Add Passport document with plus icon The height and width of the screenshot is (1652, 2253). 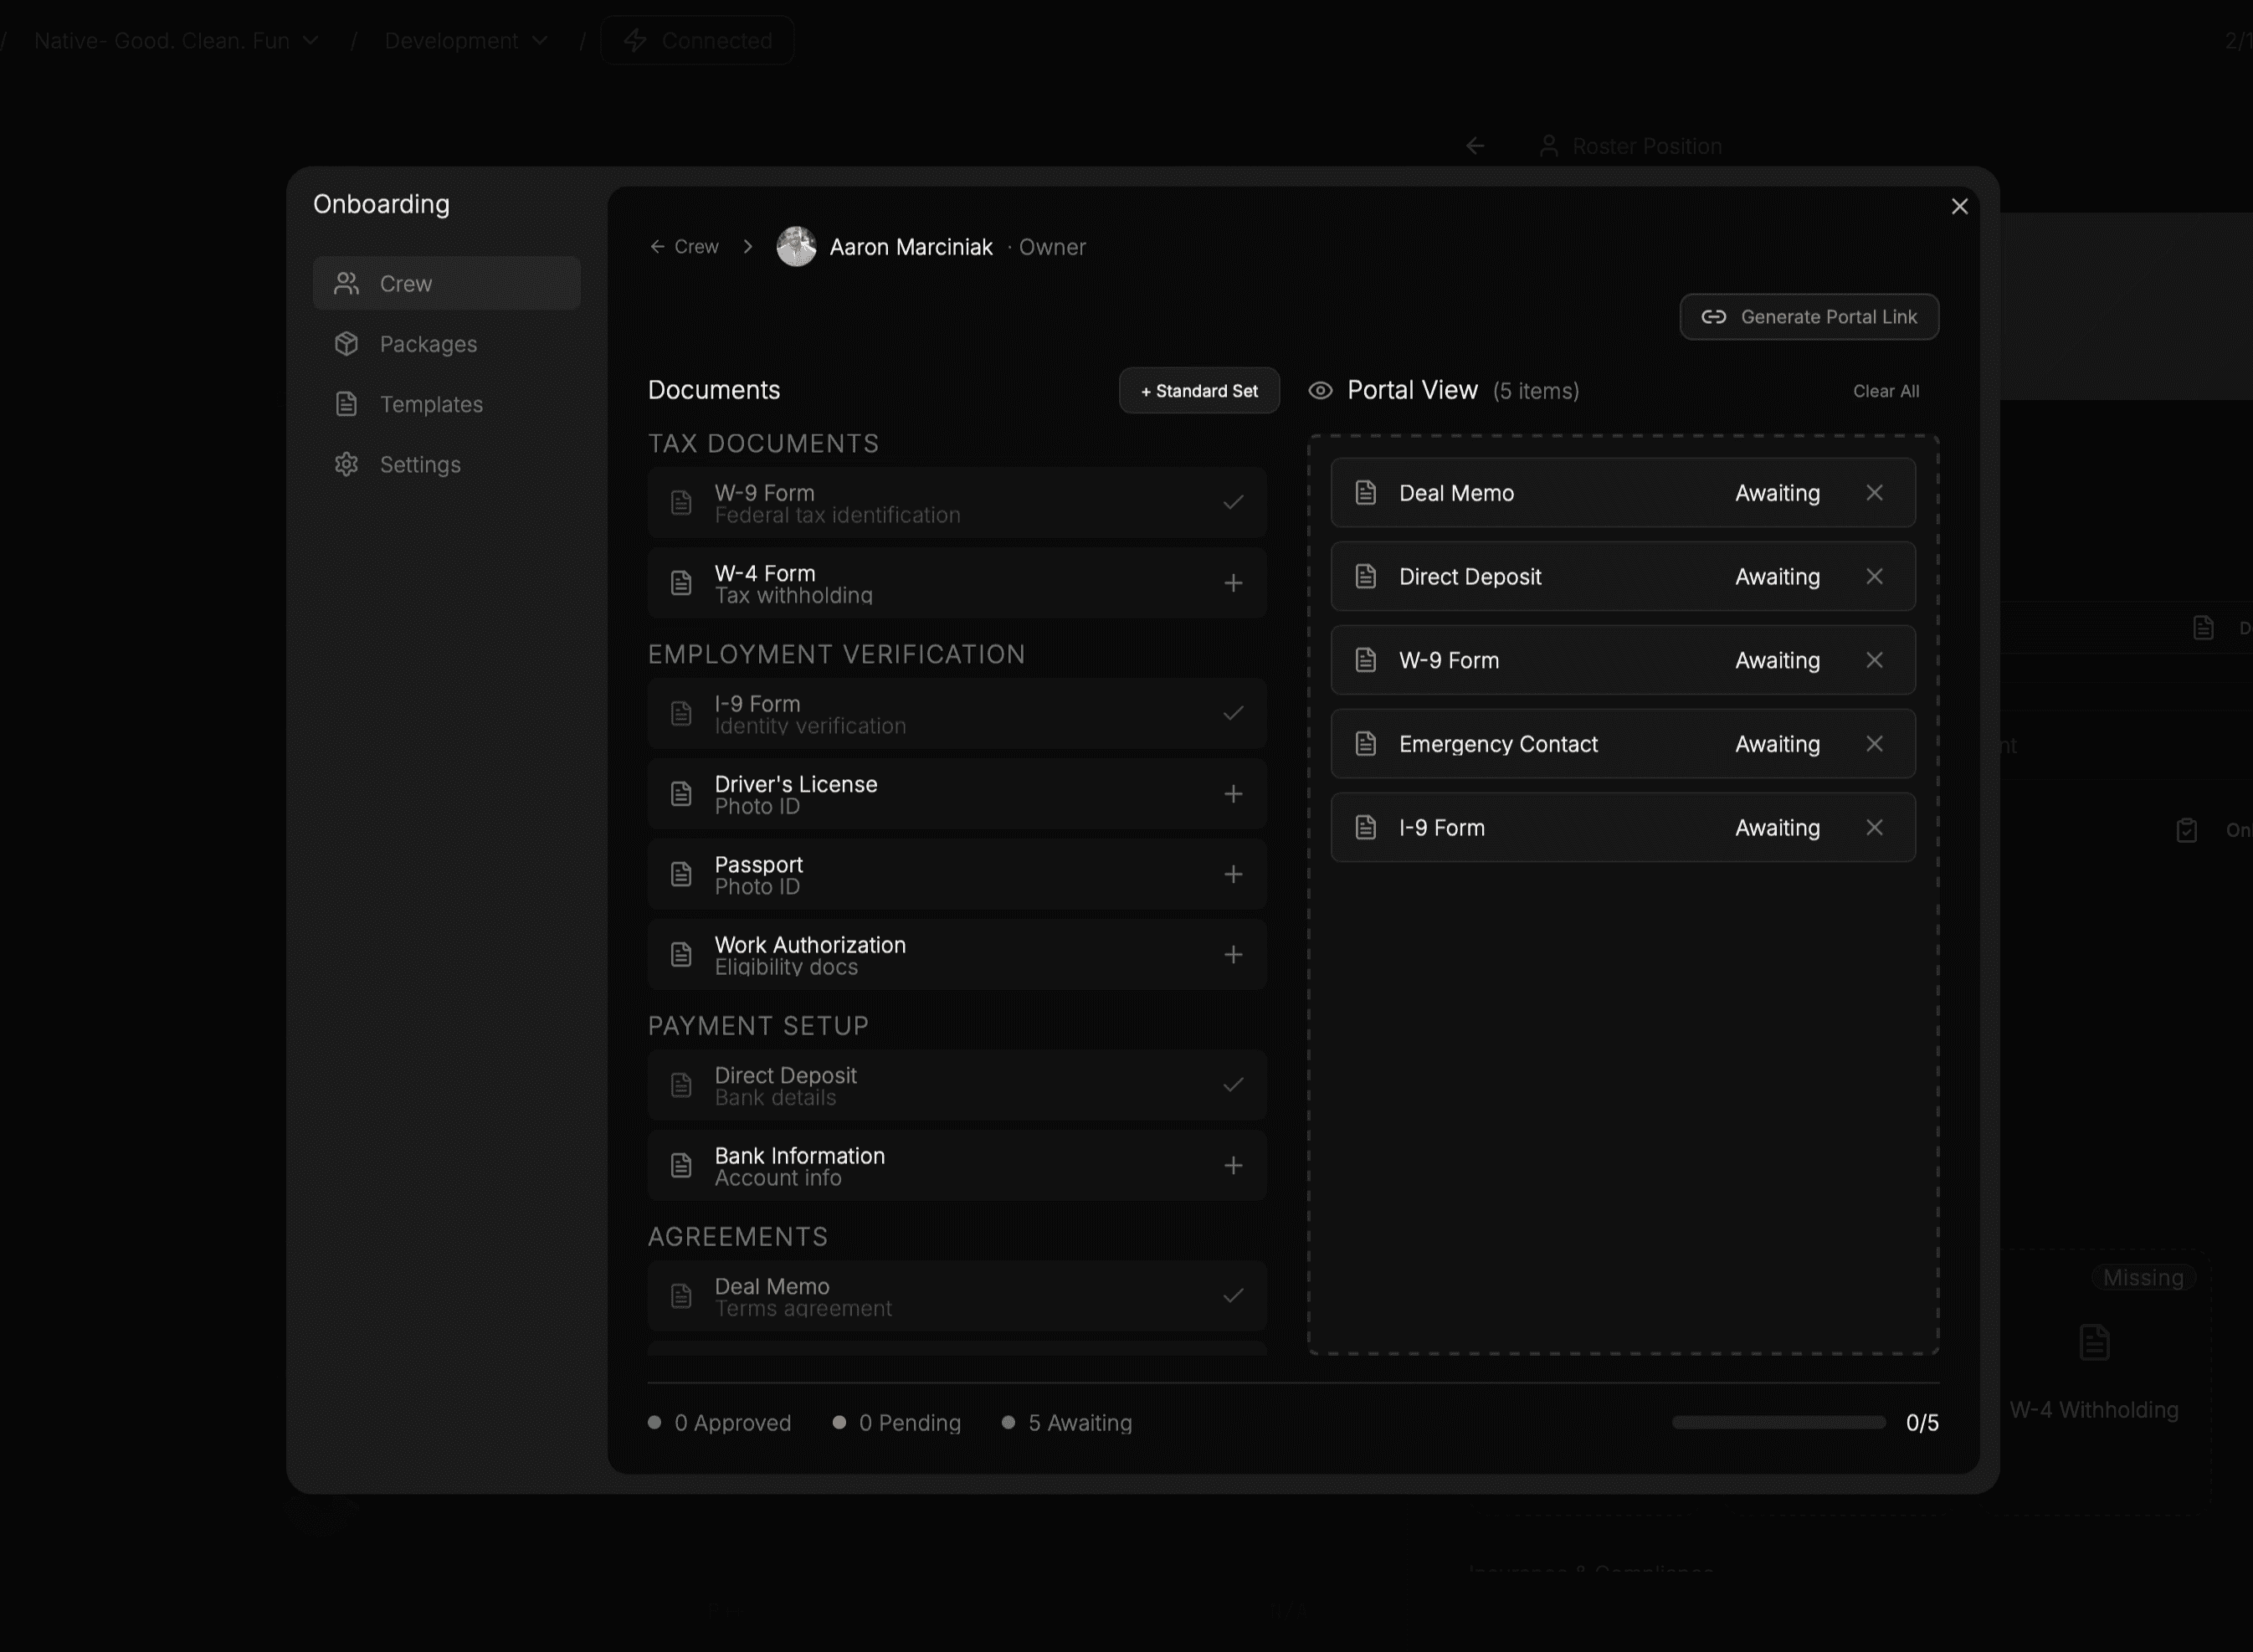tap(1233, 874)
